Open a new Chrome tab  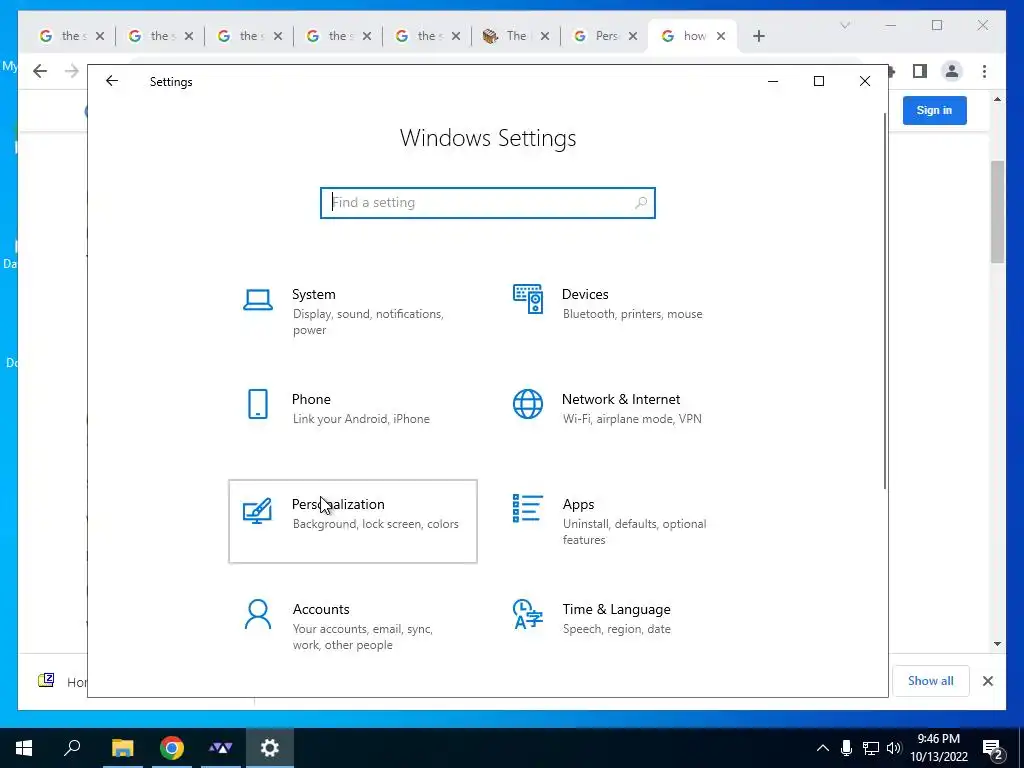coord(758,36)
